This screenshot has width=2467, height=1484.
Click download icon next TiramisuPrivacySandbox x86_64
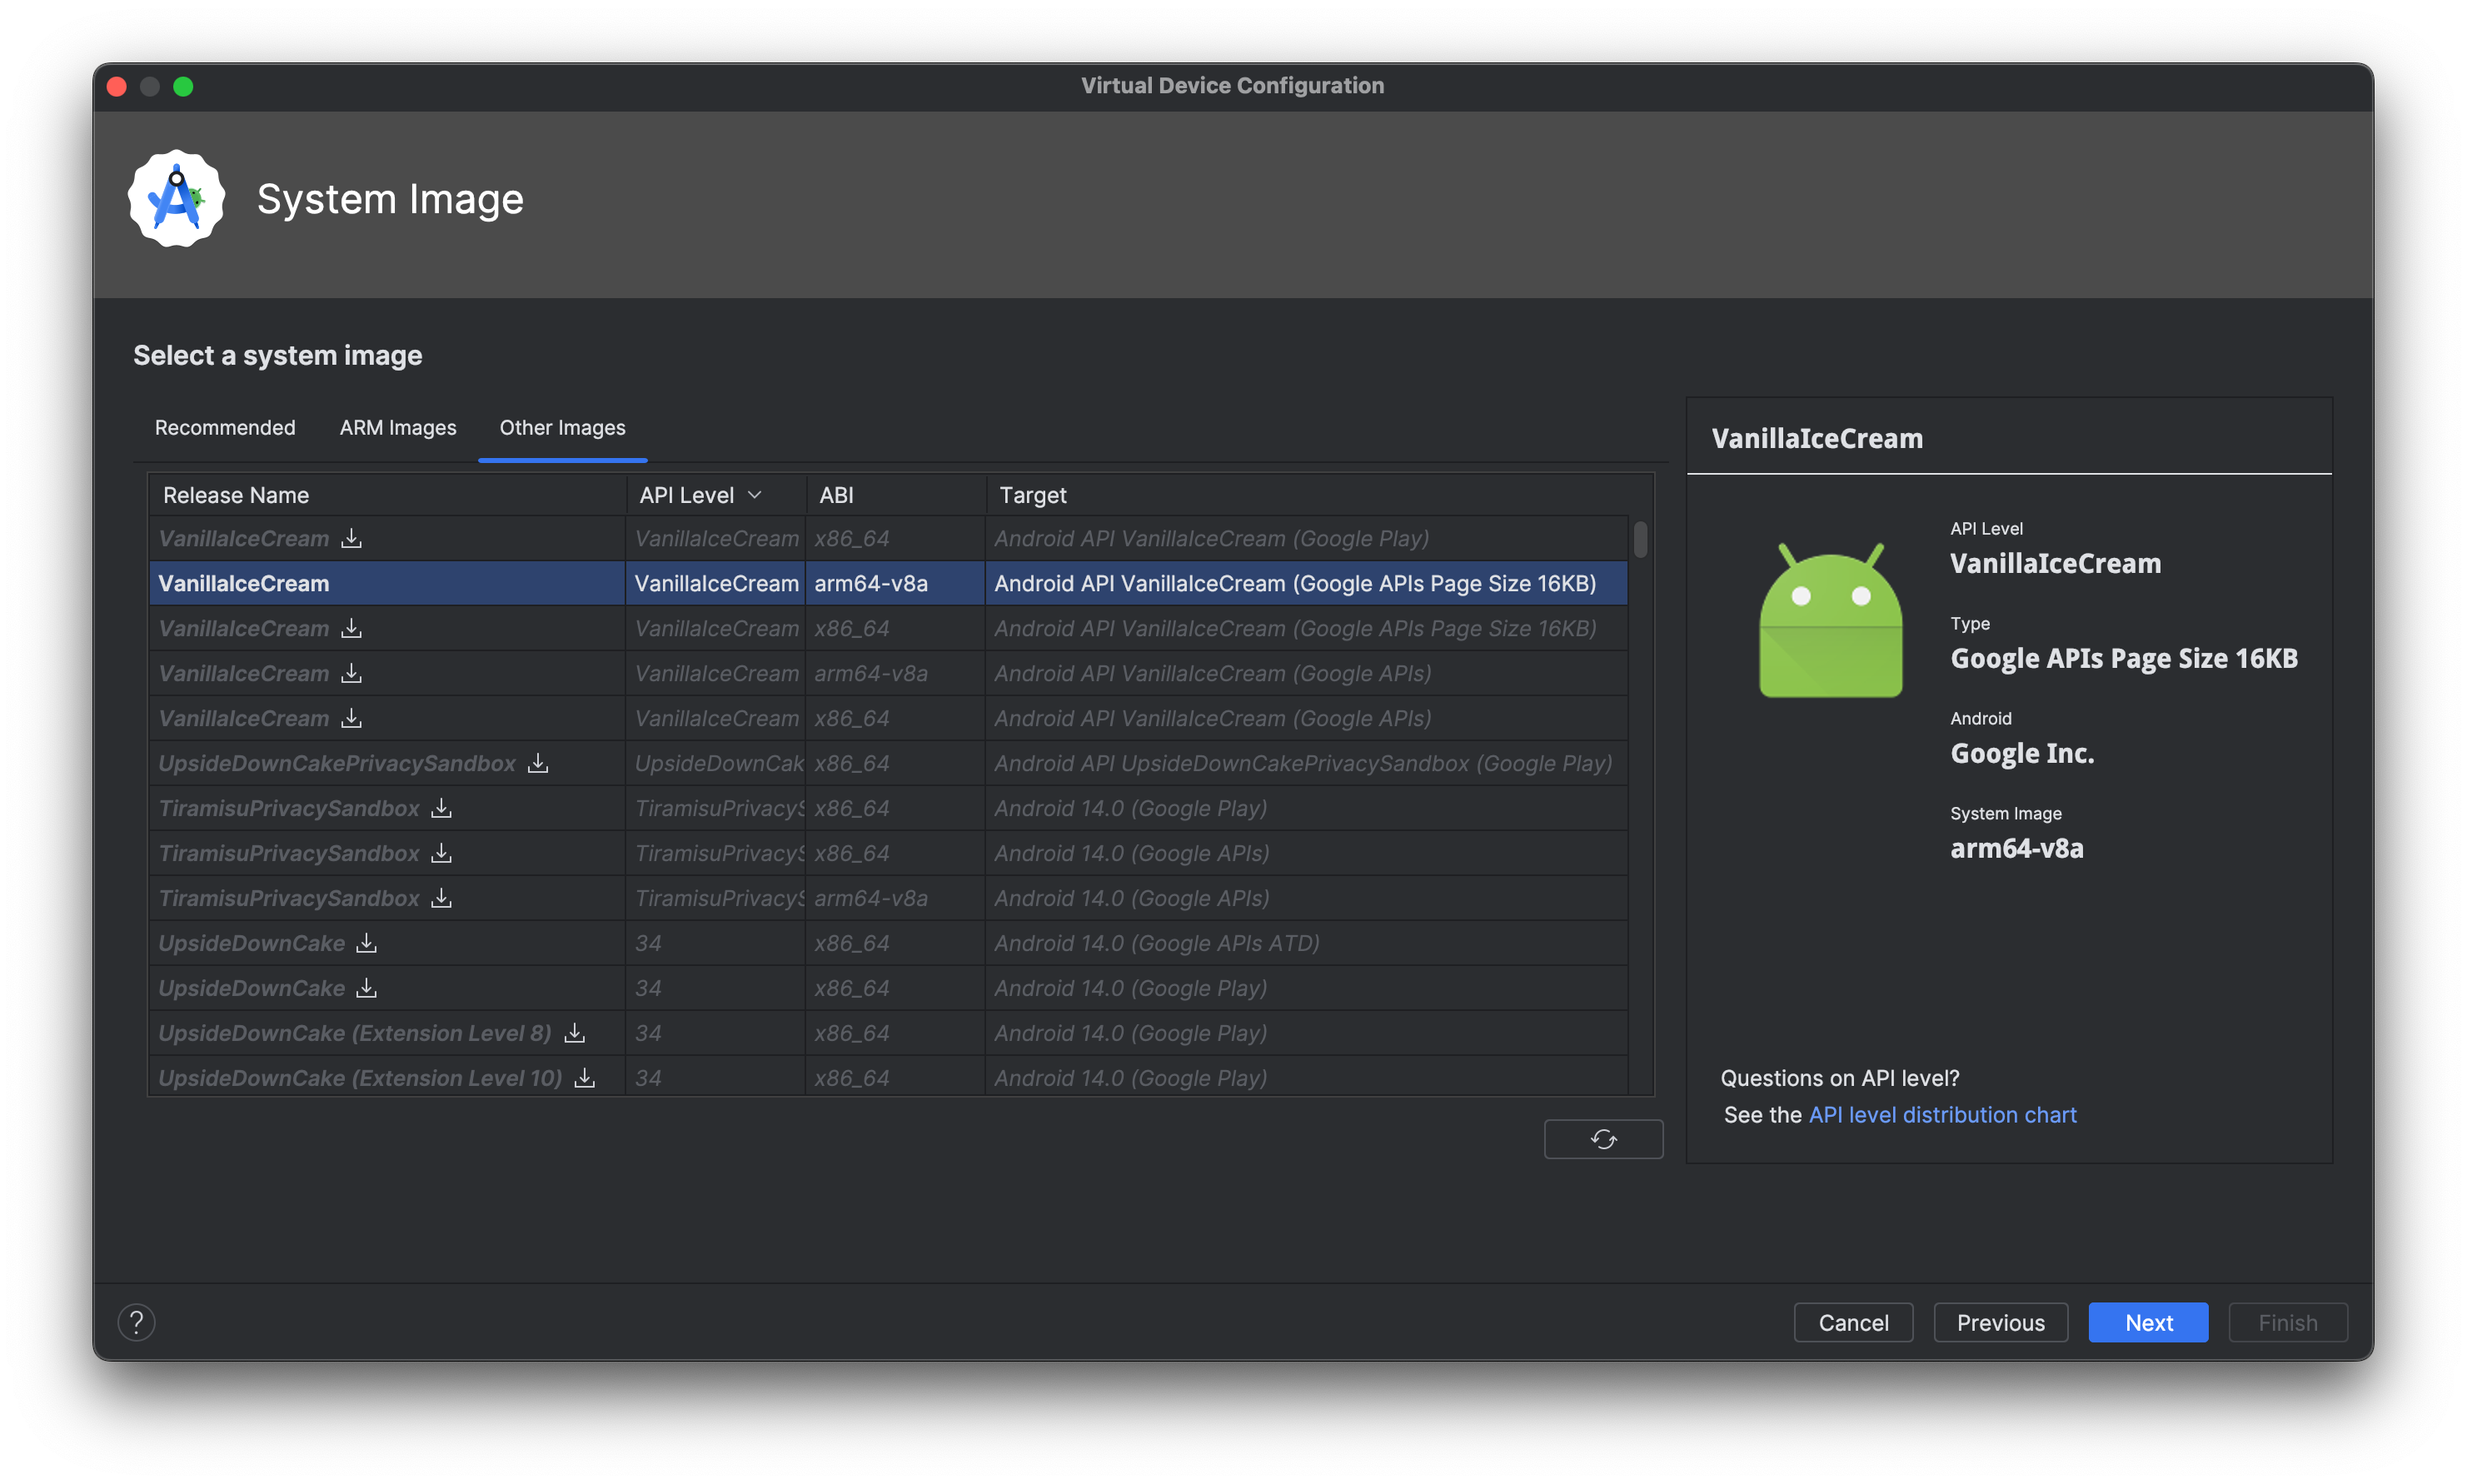click(x=441, y=807)
